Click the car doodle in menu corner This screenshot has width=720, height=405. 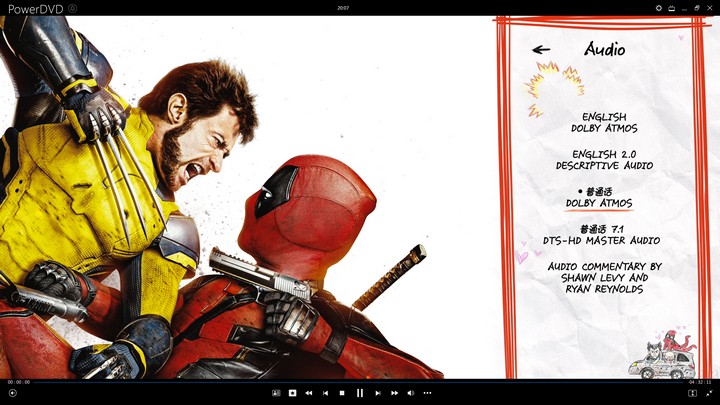tap(662, 354)
